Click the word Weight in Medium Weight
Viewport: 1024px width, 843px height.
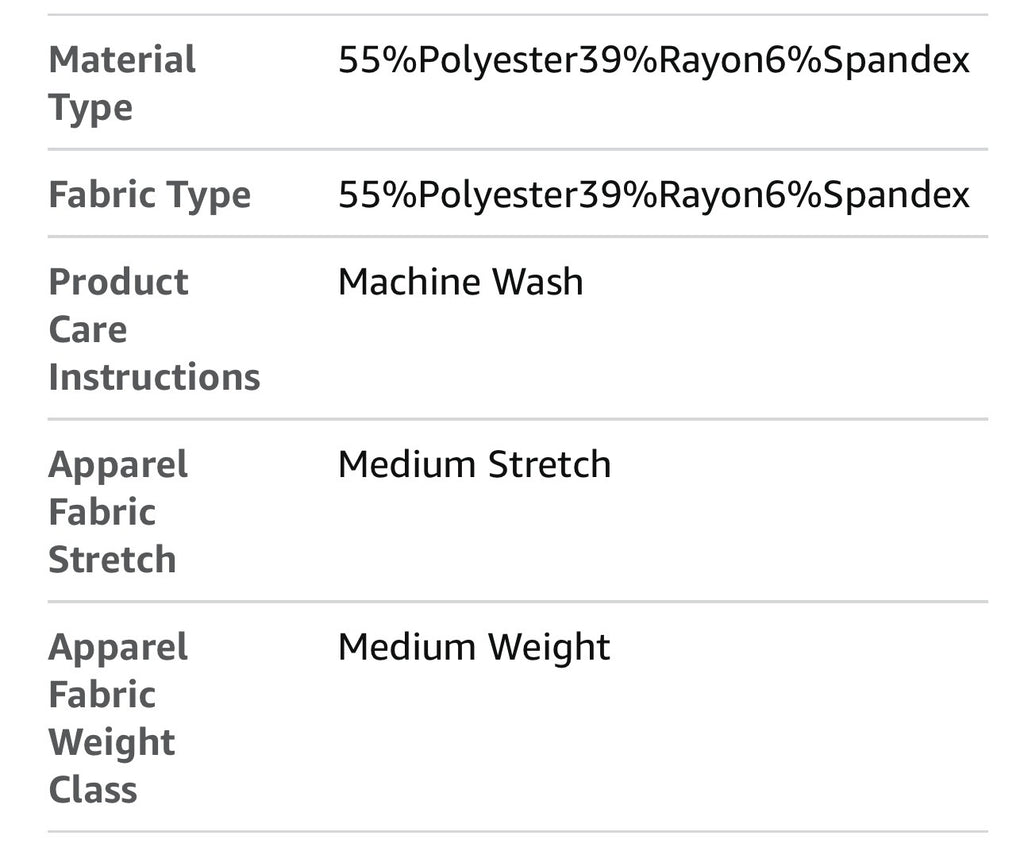click(x=549, y=648)
